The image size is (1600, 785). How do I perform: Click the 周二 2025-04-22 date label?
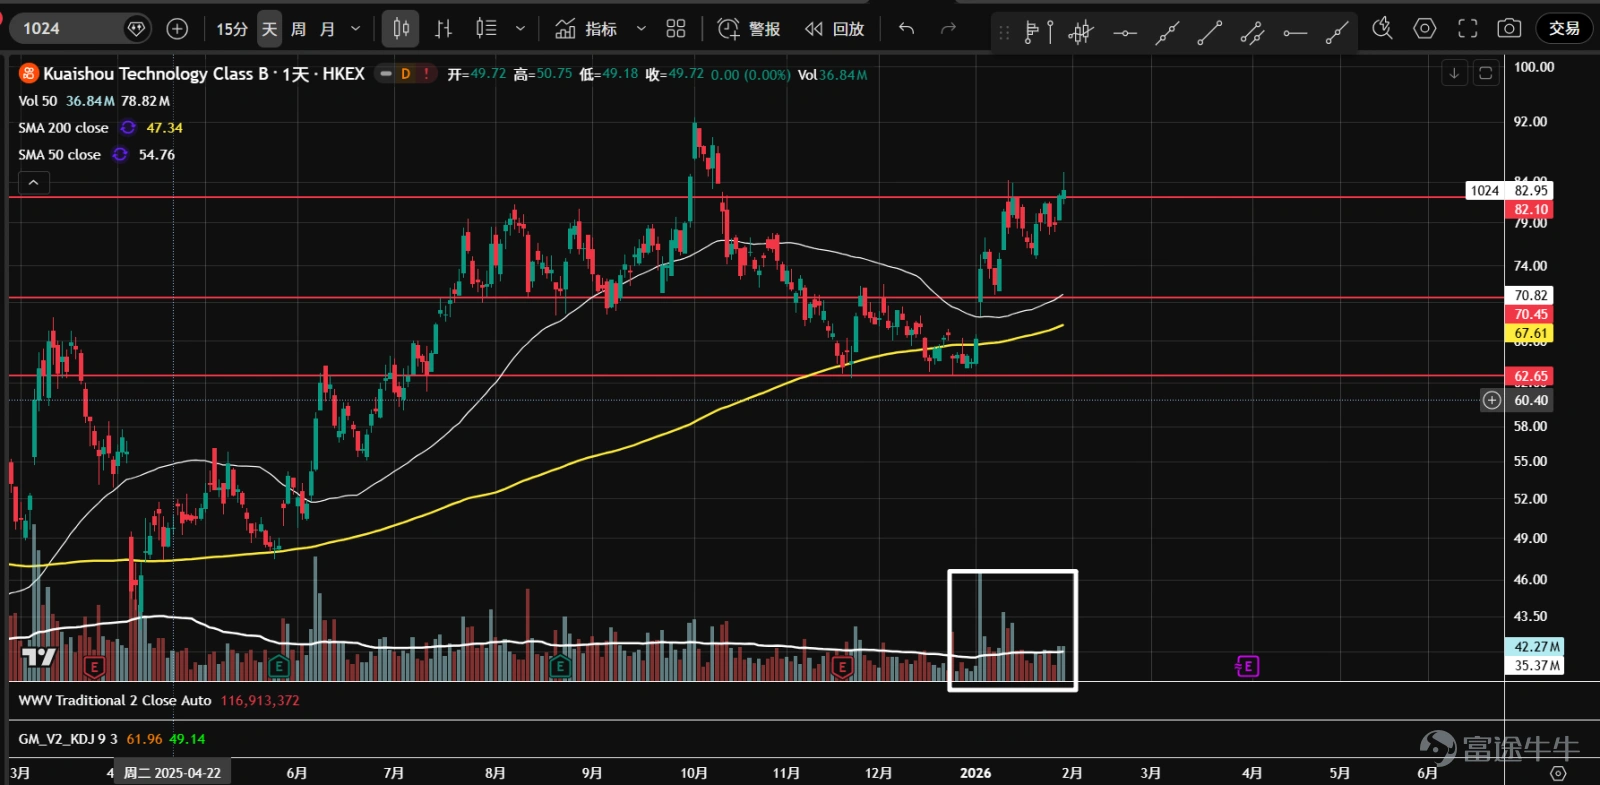pyautogui.click(x=172, y=773)
